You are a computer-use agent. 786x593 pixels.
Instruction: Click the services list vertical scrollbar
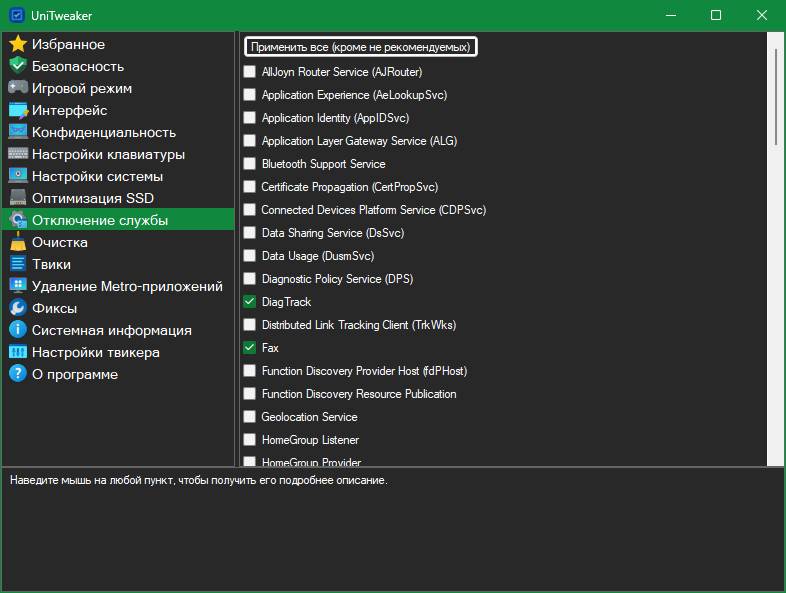click(776, 100)
